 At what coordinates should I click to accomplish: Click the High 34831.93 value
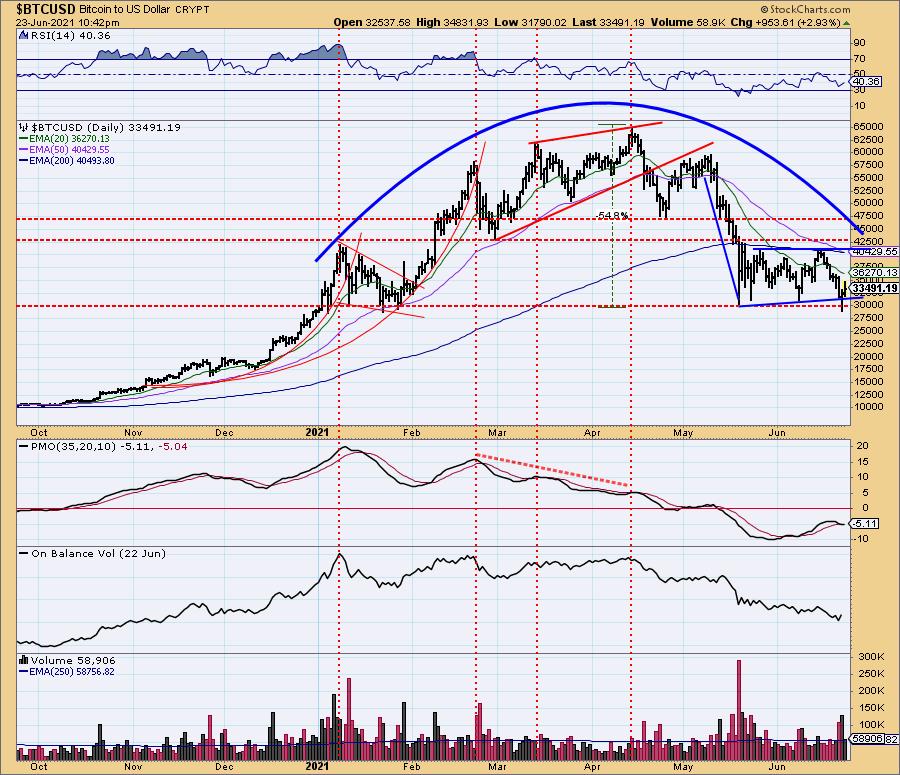(453, 22)
